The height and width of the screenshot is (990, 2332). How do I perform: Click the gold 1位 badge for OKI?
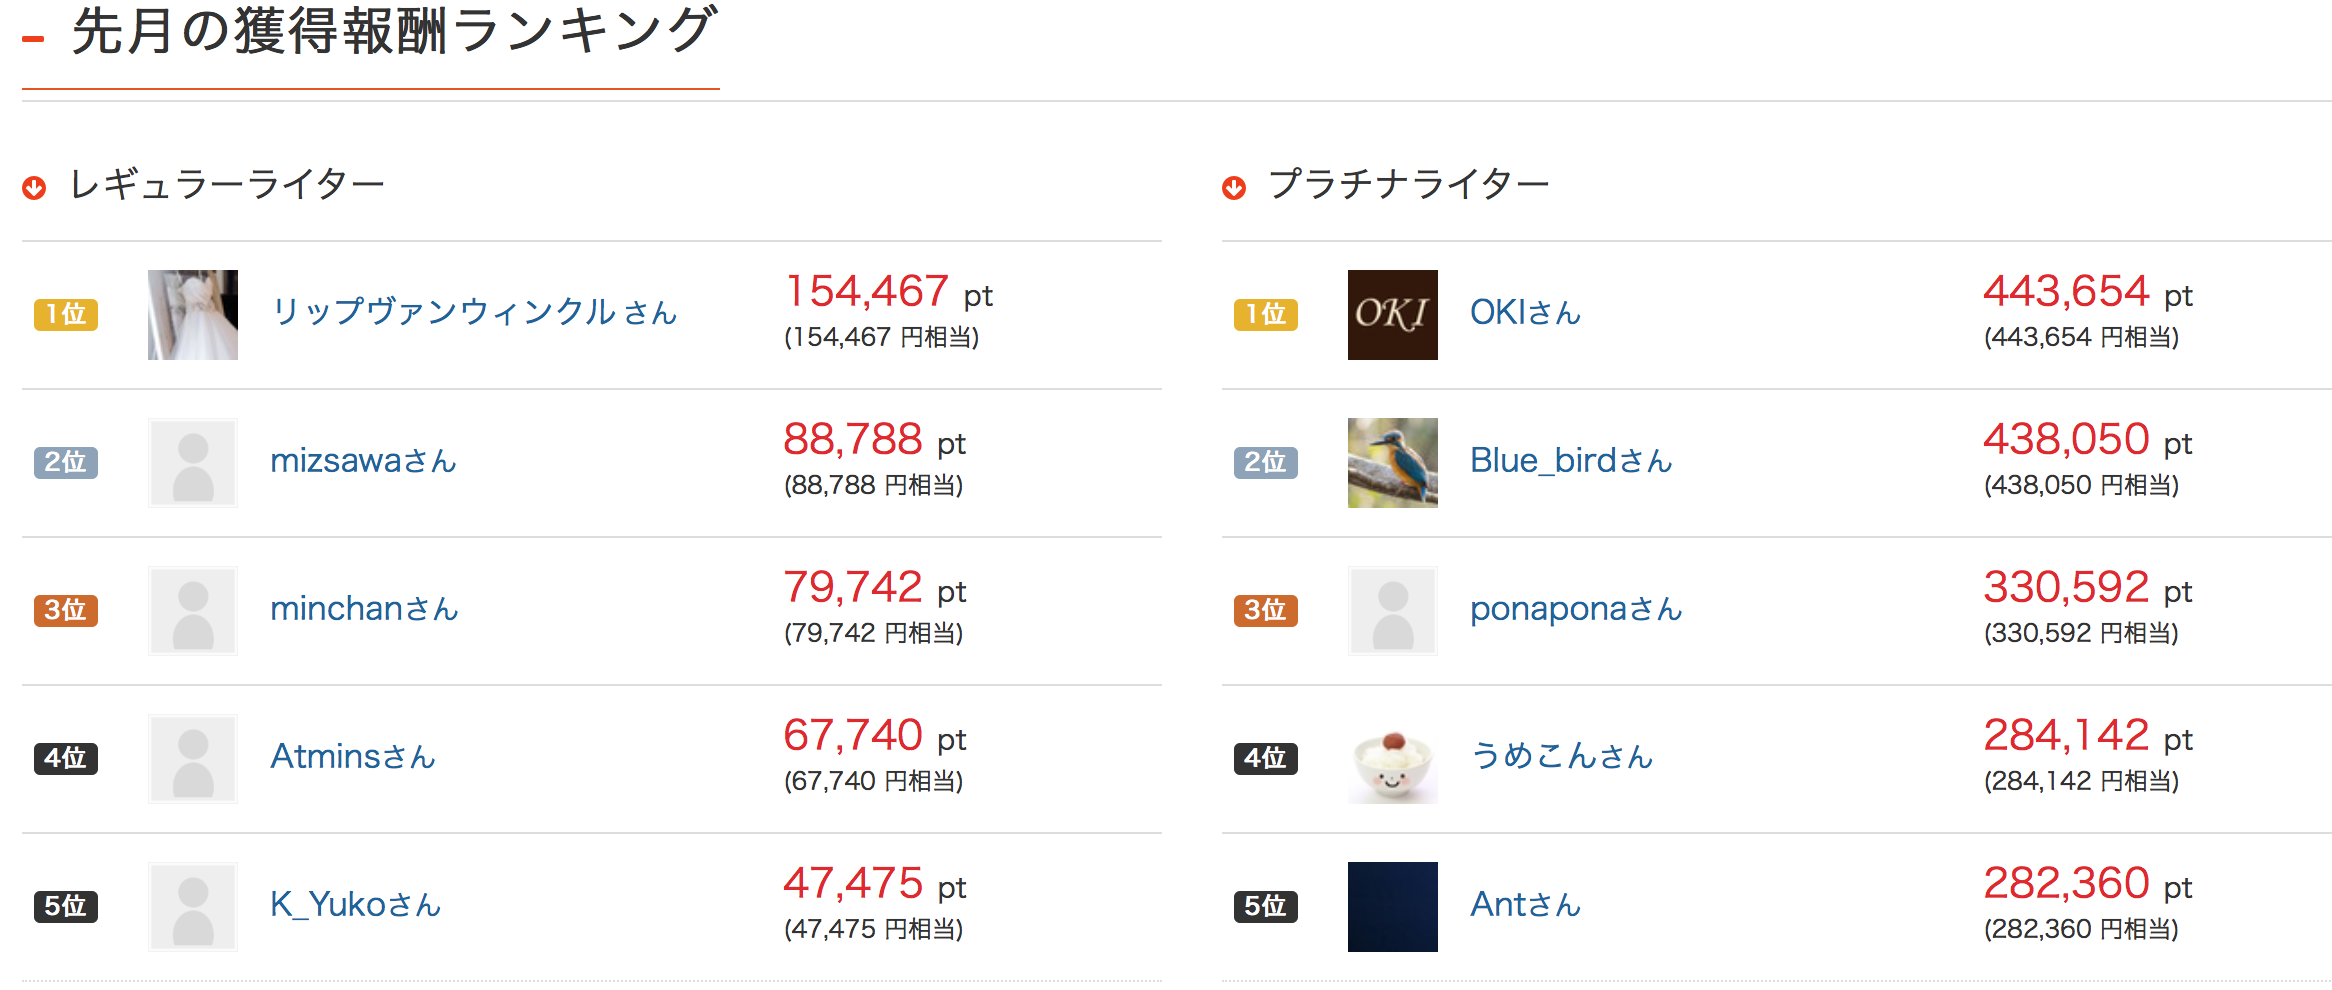click(x=1265, y=315)
